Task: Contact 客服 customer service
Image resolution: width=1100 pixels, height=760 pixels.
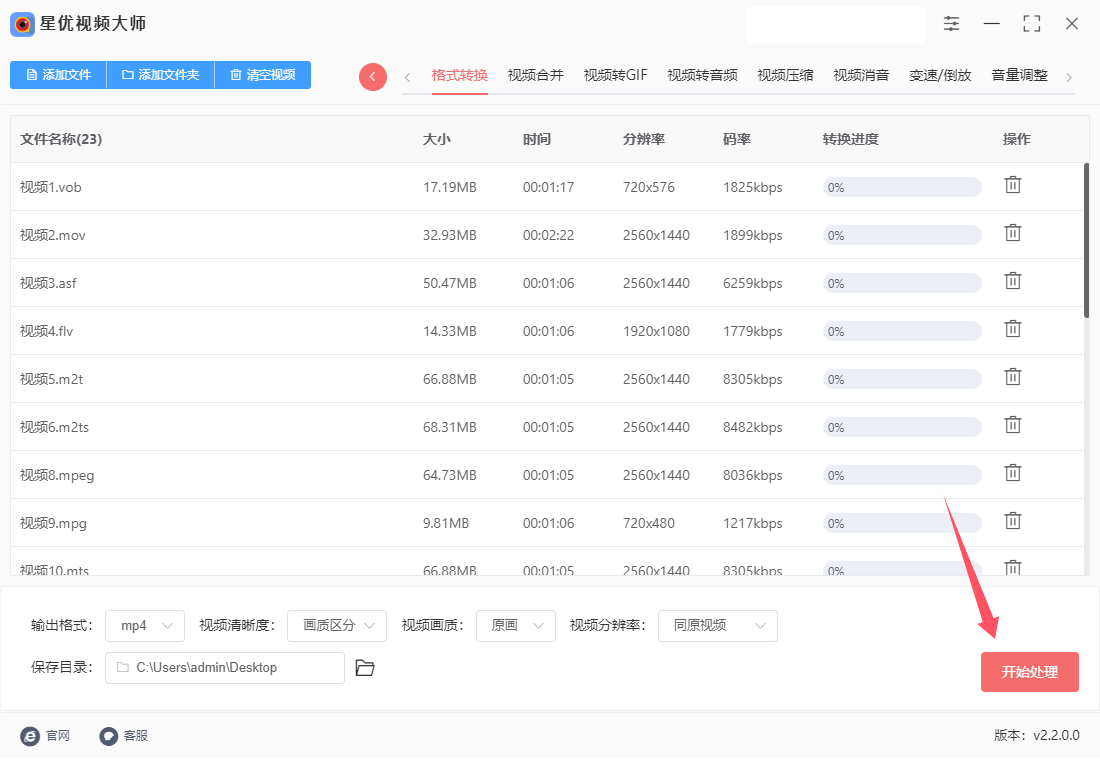Action: click(124, 735)
